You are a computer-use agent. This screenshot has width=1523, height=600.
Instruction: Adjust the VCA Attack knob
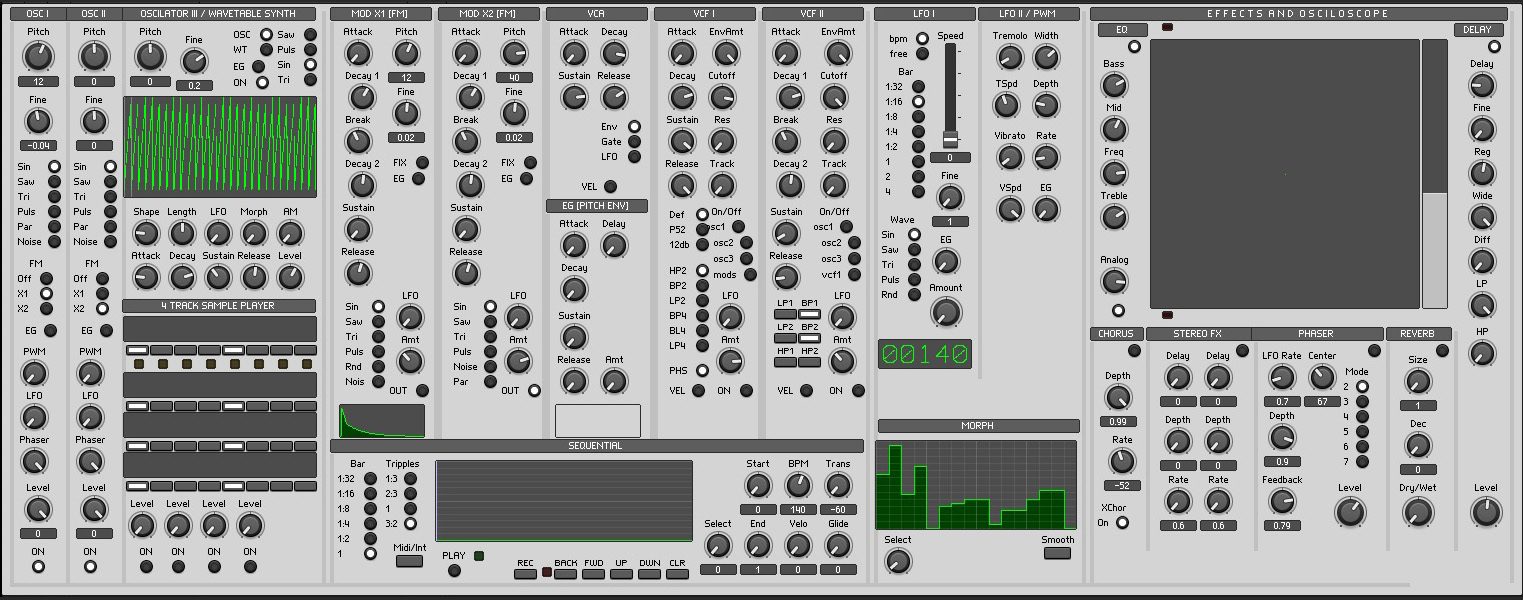click(x=574, y=53)
